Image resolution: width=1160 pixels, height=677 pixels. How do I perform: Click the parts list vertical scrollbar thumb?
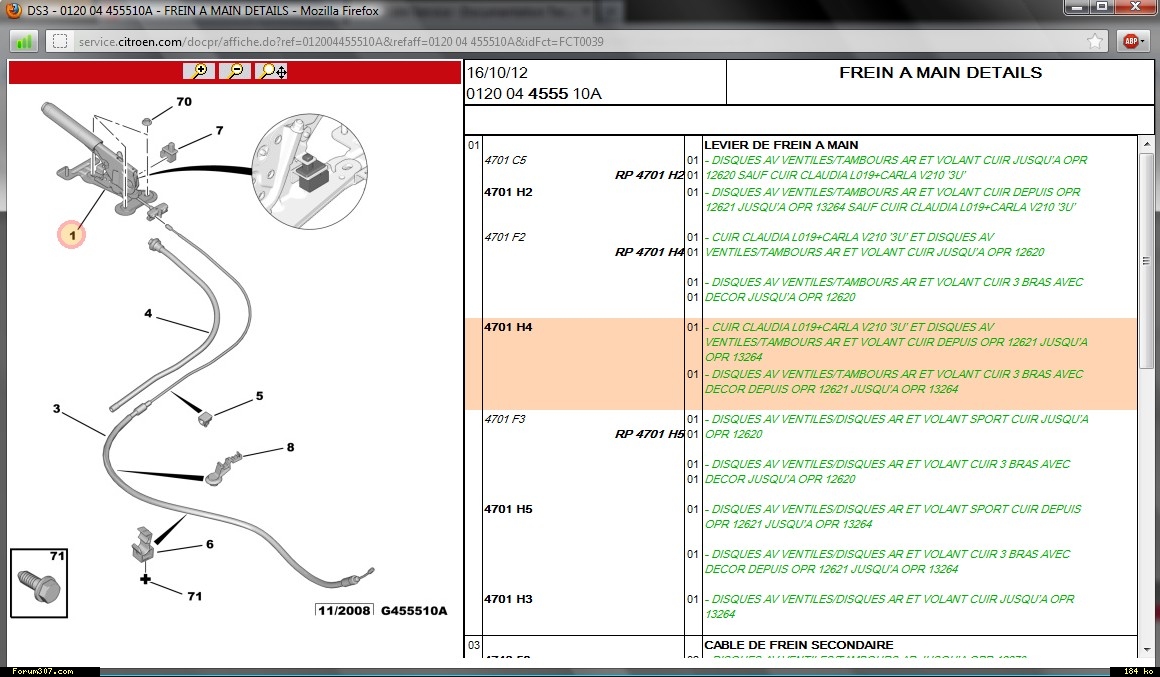tap(1146, 260)
